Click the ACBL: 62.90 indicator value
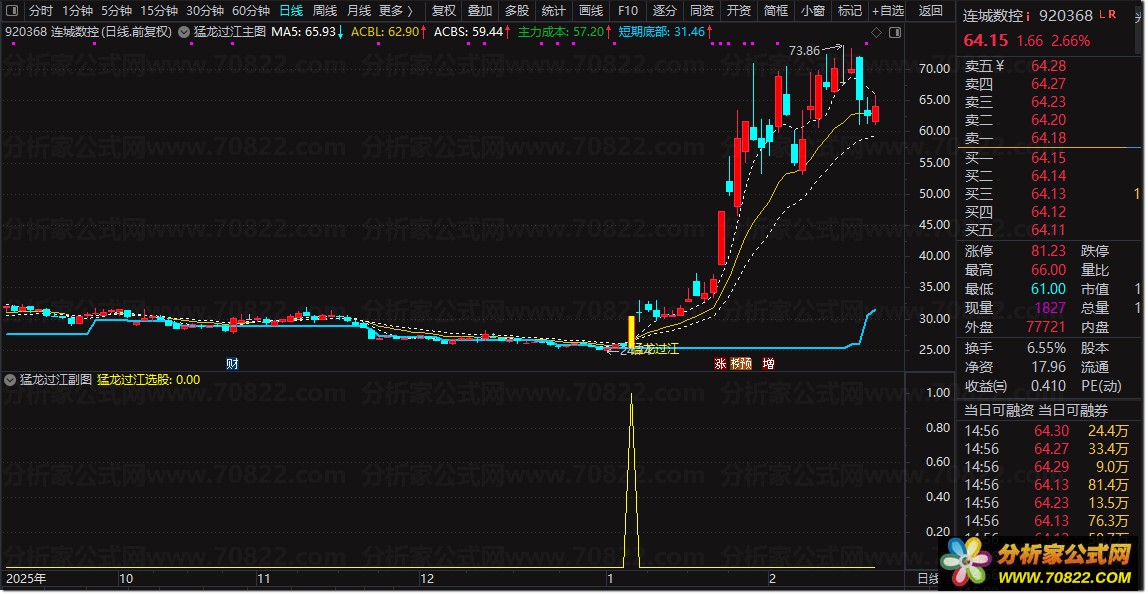 [x=385, y=32]
